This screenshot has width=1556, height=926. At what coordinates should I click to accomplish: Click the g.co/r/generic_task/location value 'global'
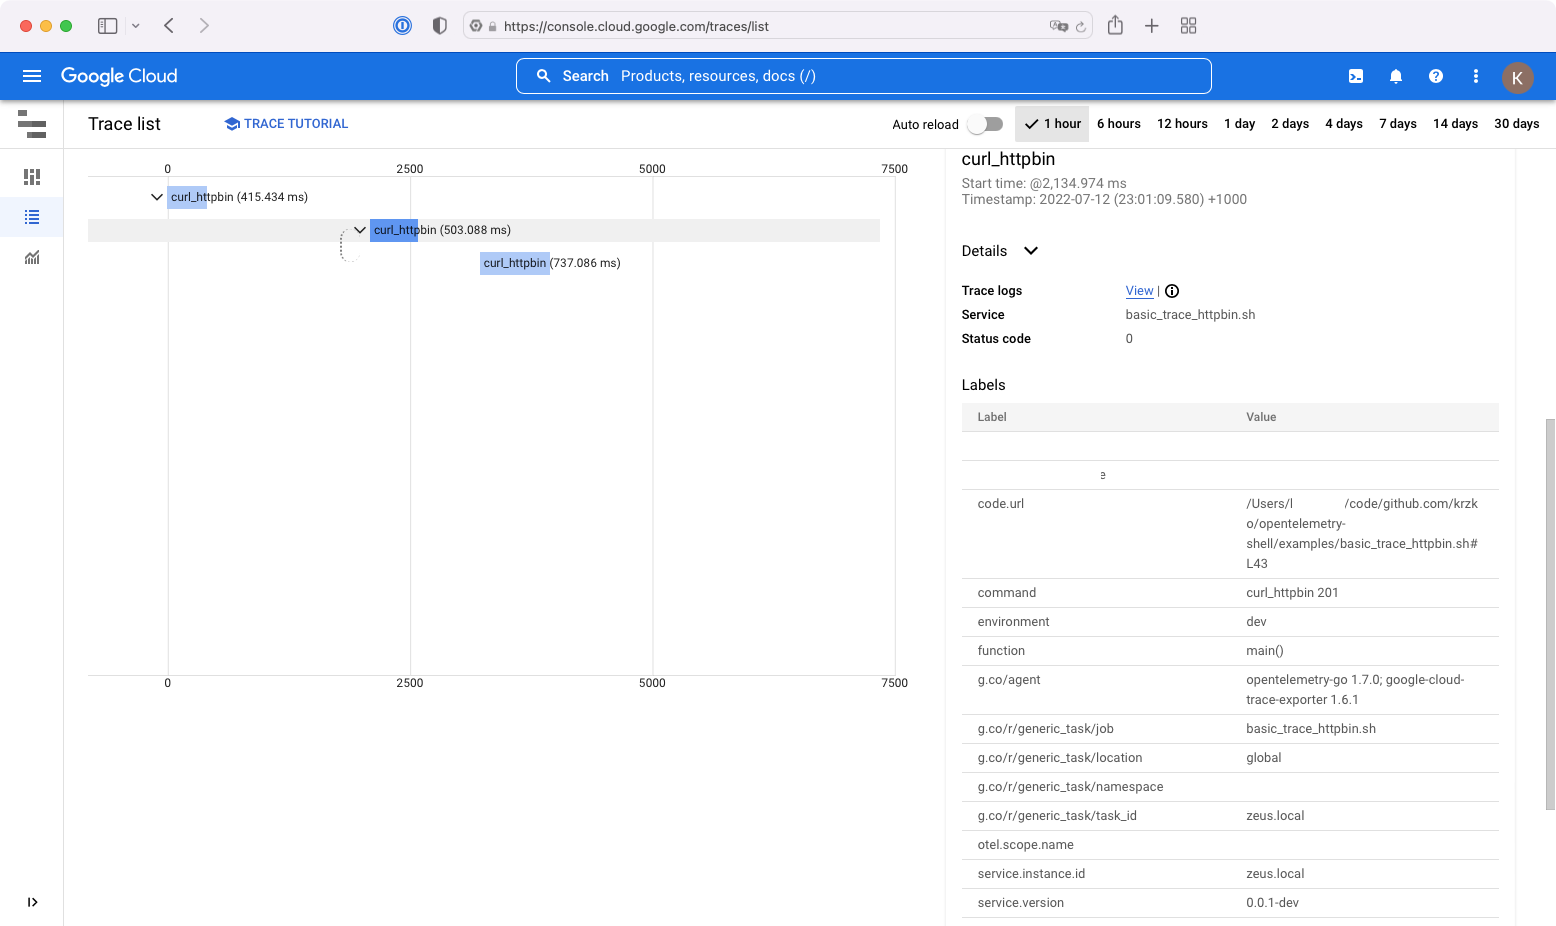1263,758
